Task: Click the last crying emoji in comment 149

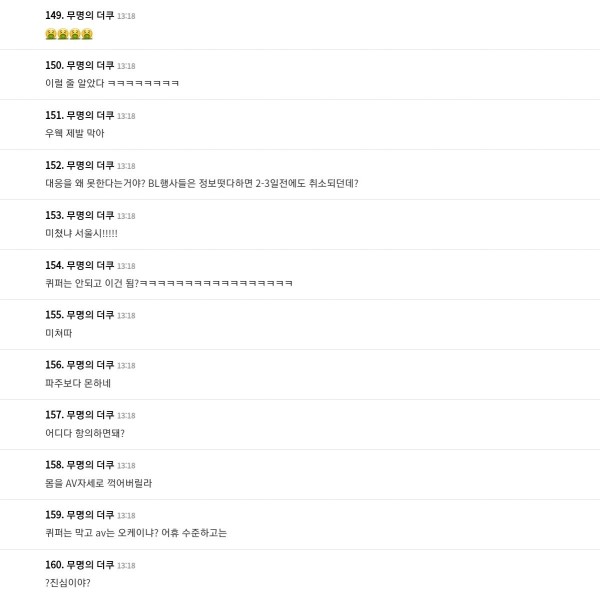Action: (87, 34)
